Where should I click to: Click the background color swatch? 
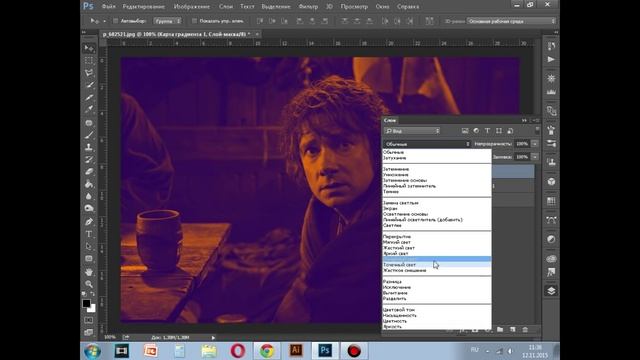(x=92, y=309)
